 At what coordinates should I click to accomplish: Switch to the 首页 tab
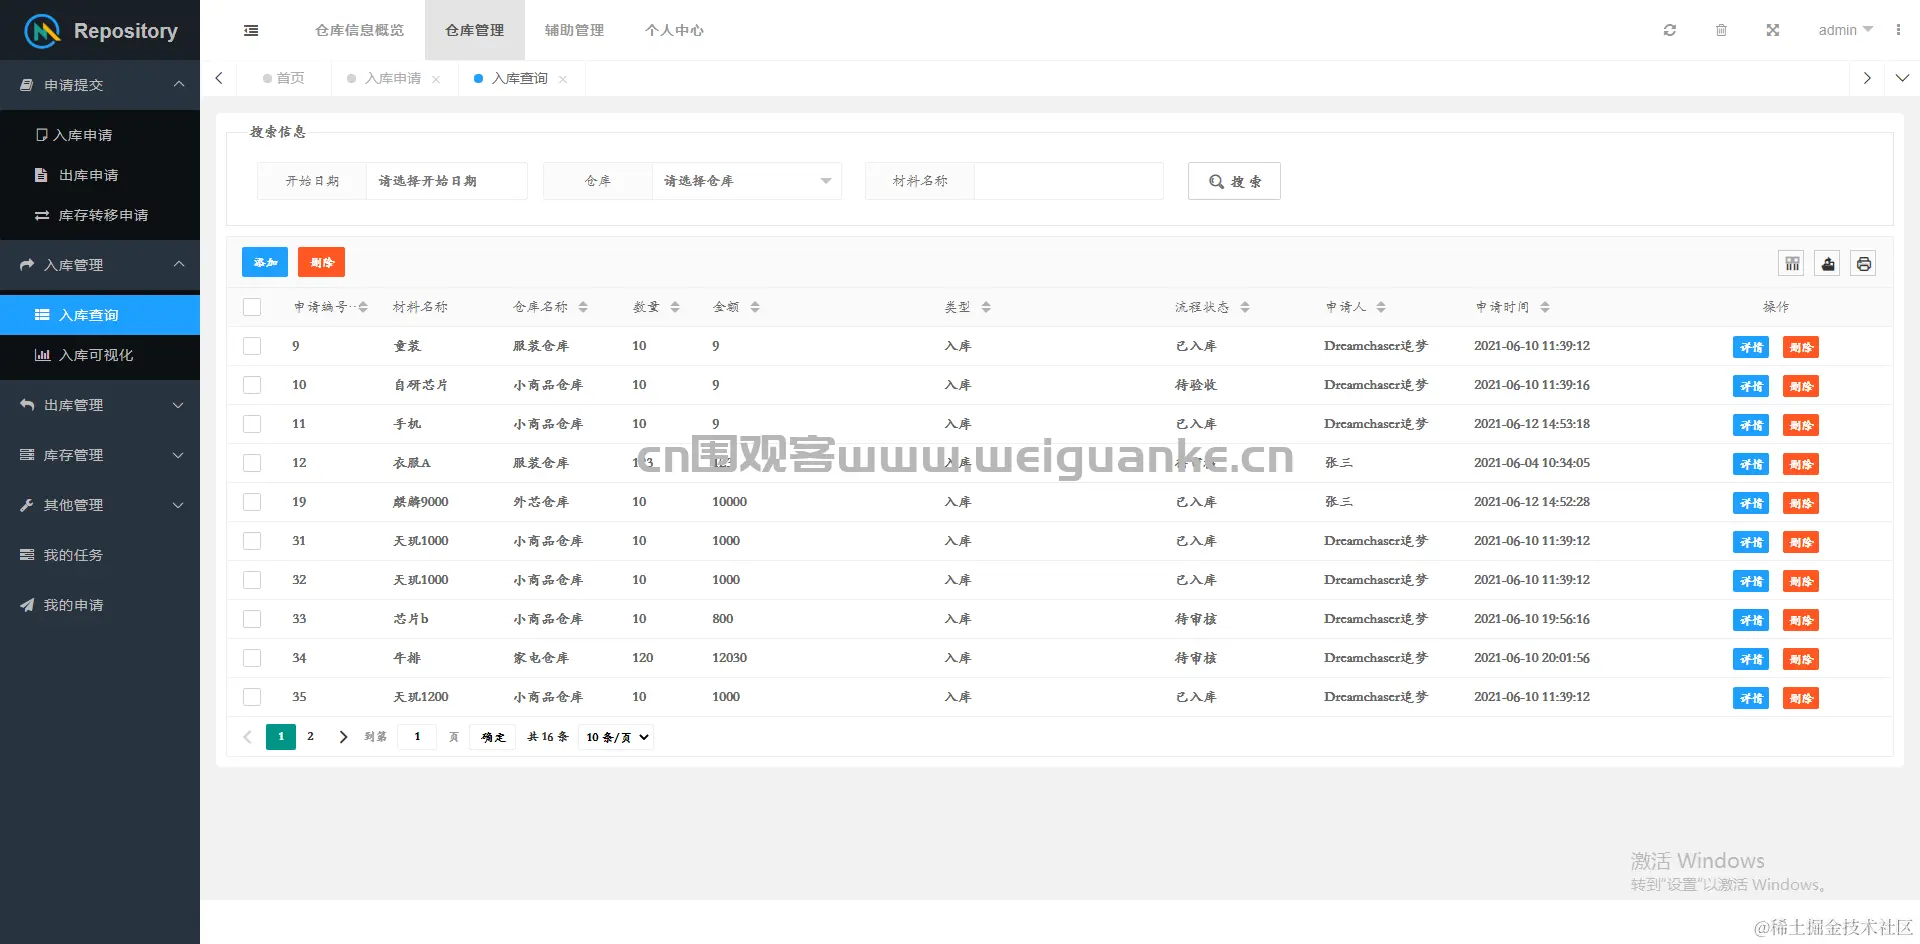coord(284,78)
